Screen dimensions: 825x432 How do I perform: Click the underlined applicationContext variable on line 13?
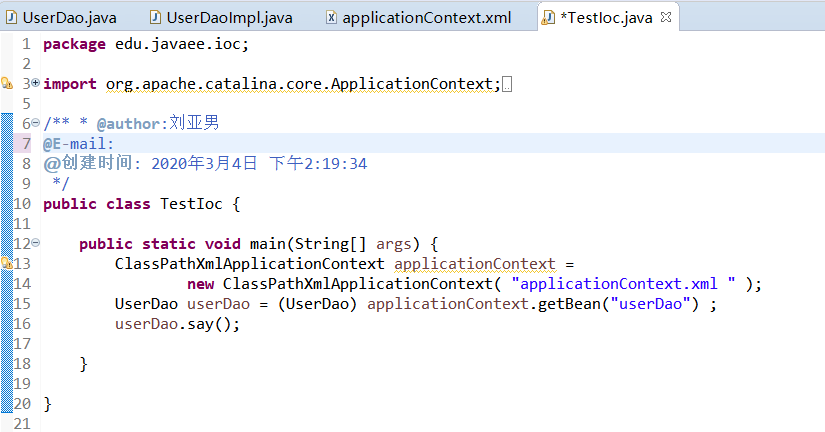click(x=475, y=264)
